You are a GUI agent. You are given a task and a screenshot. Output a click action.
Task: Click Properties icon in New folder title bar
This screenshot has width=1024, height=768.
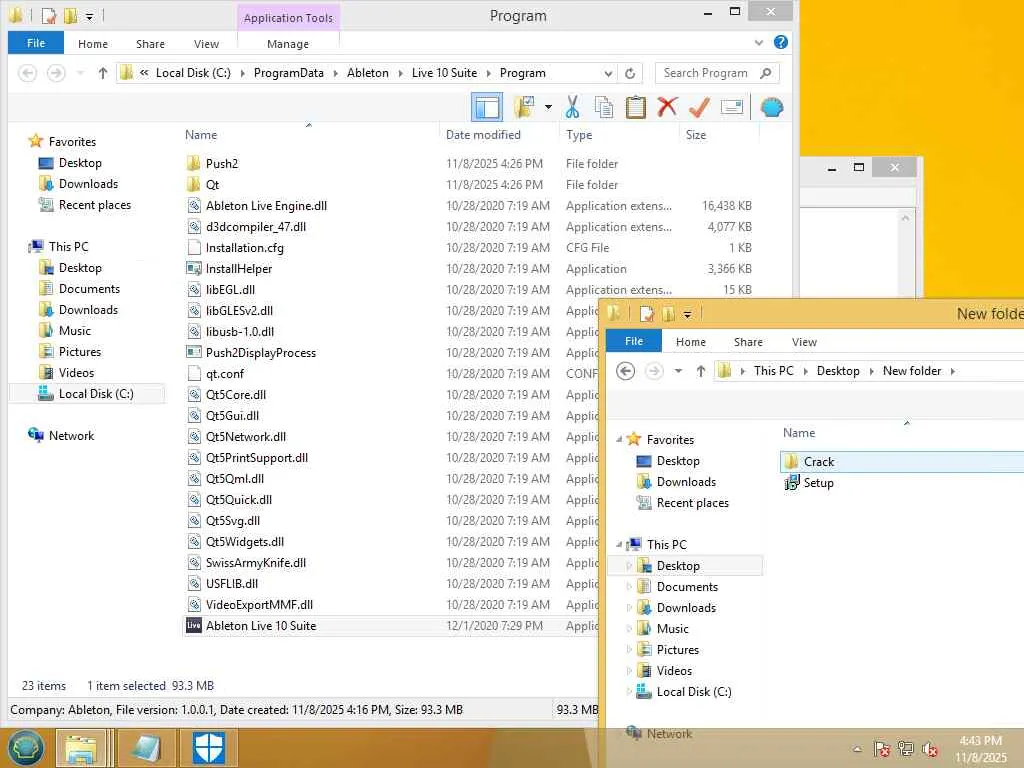647,314
